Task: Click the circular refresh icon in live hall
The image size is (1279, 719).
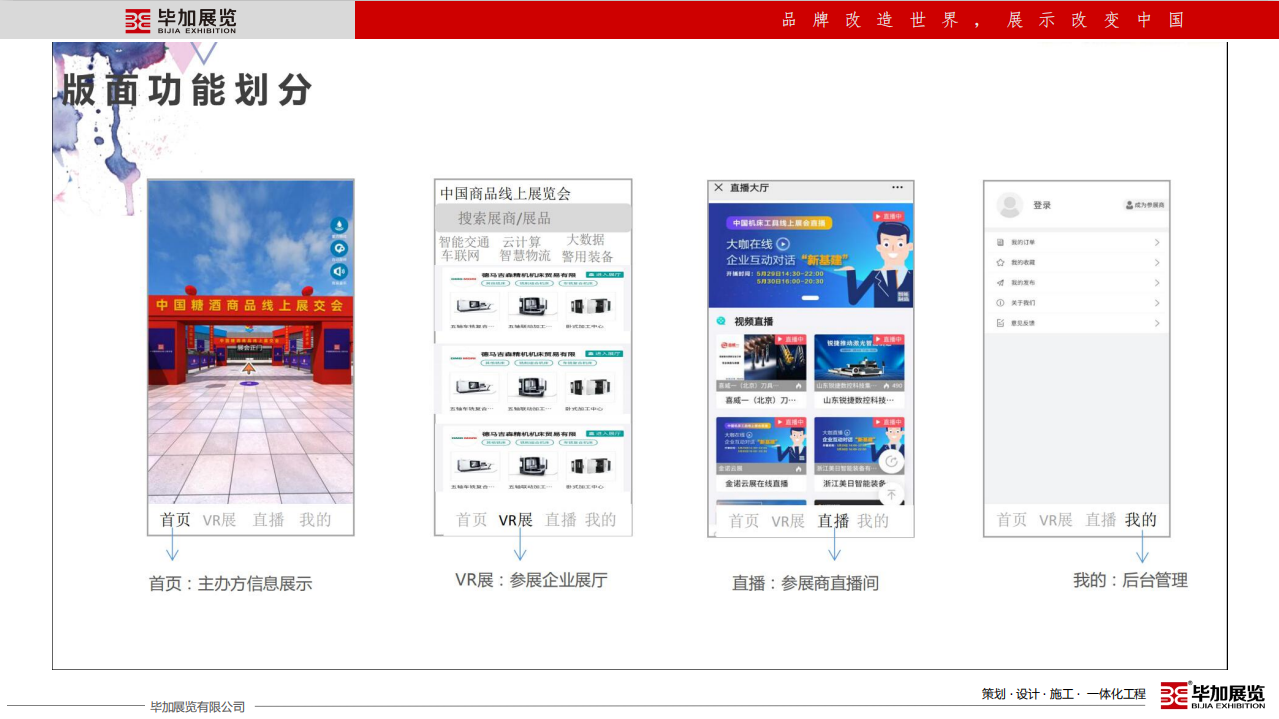Action: click(891, 461)
